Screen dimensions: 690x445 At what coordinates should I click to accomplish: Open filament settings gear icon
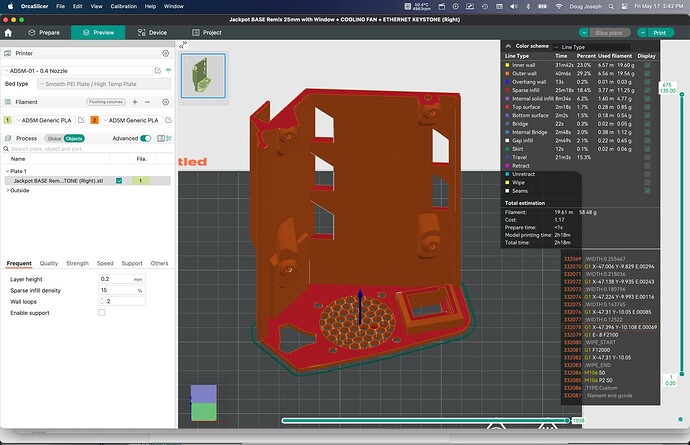165,102
